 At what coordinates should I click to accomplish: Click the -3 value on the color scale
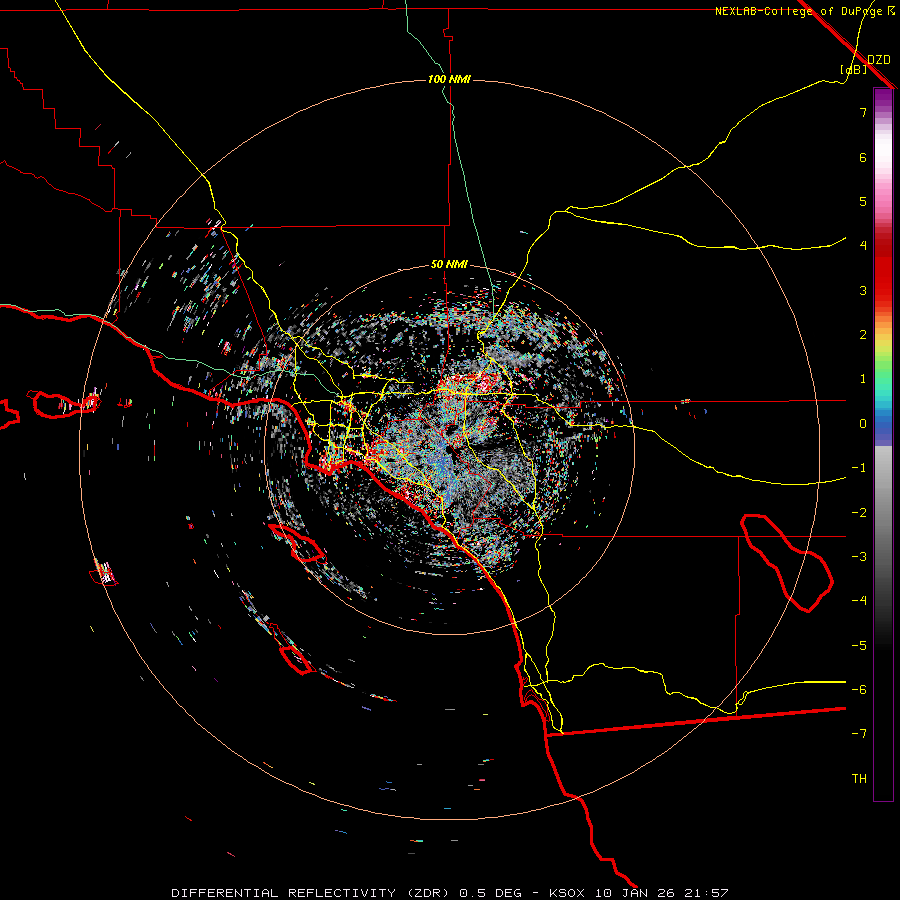(859, 557)
